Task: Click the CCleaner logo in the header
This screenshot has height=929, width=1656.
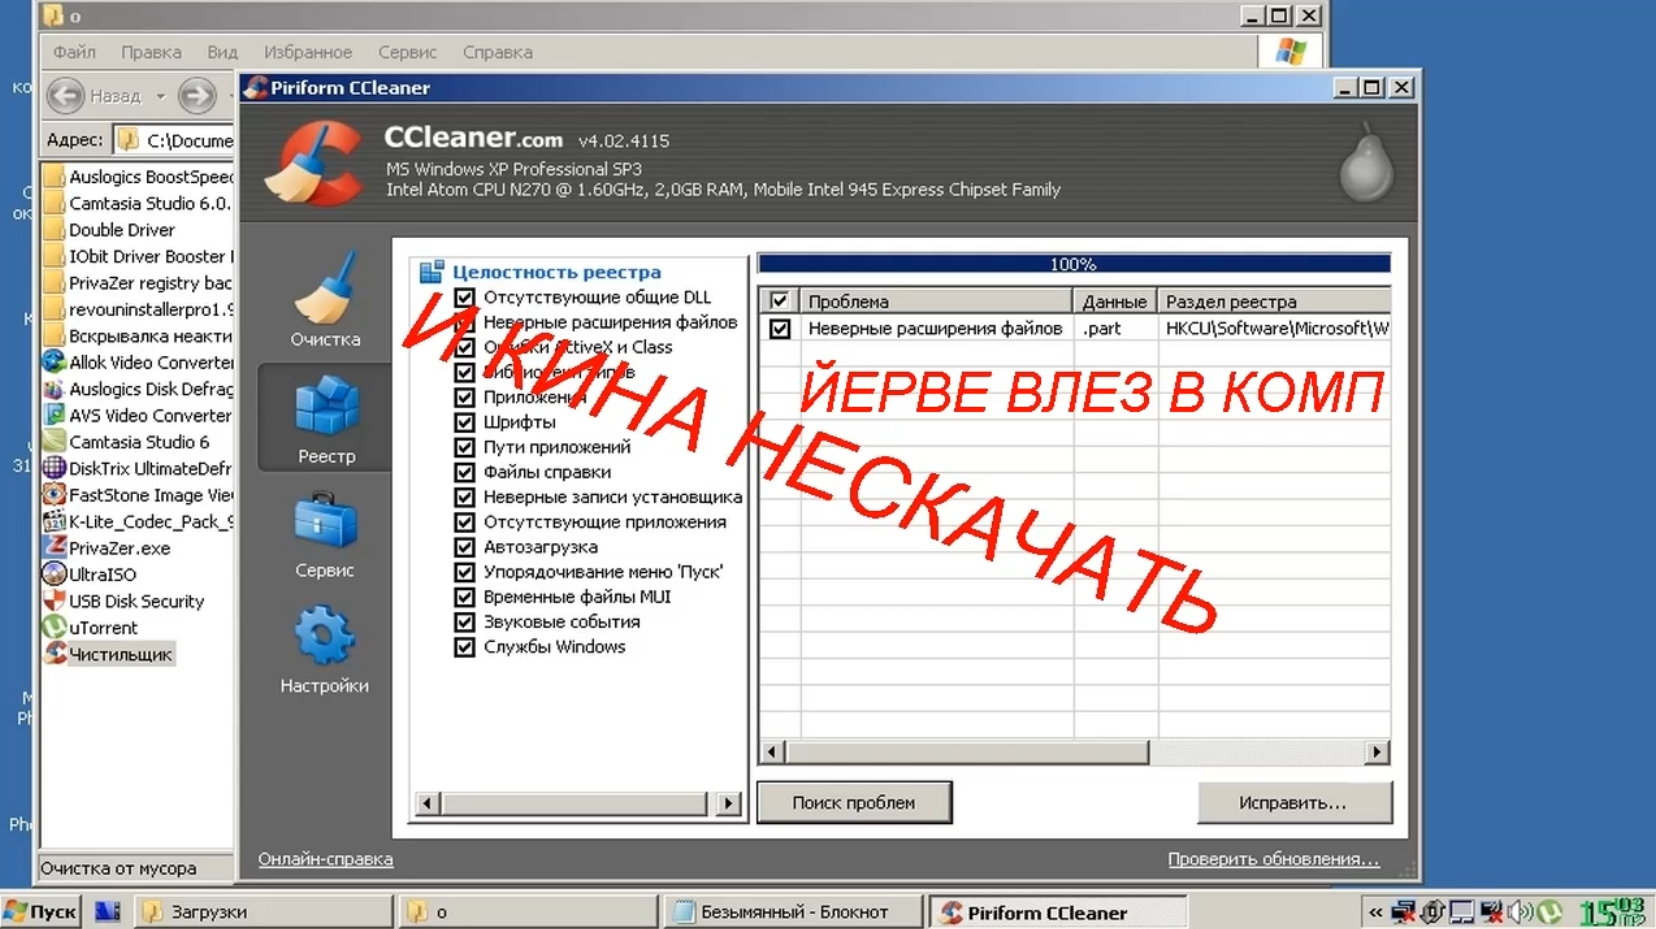Action: point(315,163)
